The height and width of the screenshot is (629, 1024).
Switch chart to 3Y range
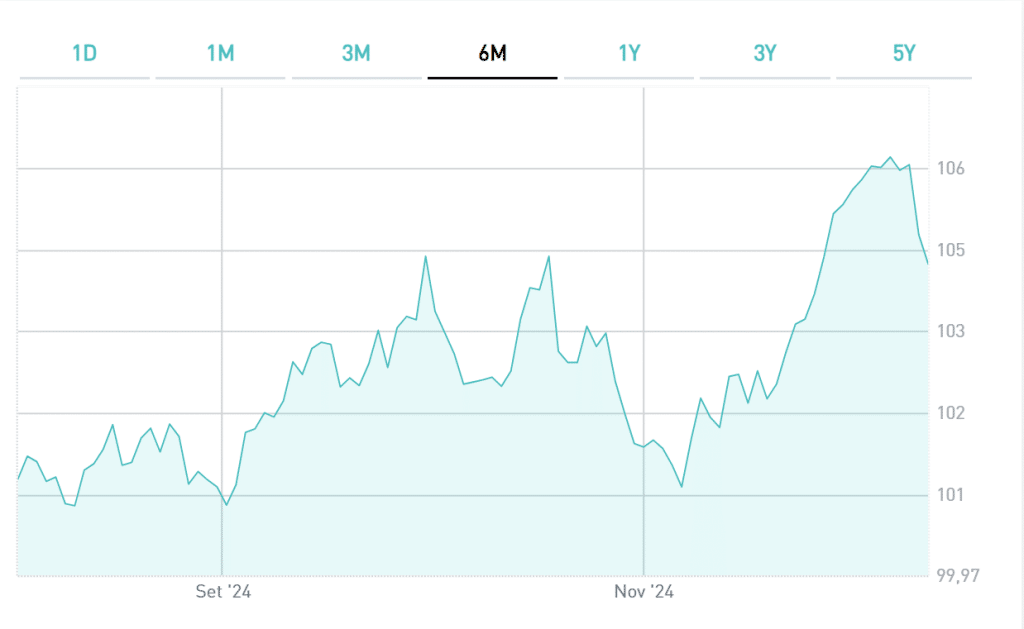coord(764,54)
